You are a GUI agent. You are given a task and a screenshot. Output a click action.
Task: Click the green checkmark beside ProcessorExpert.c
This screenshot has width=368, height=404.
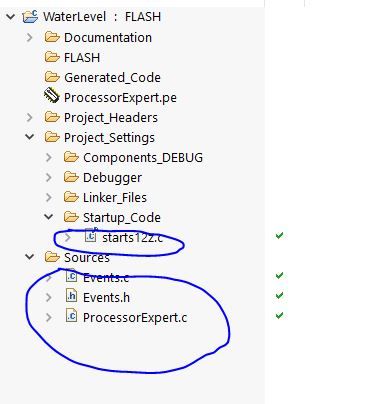click(279, 315)
